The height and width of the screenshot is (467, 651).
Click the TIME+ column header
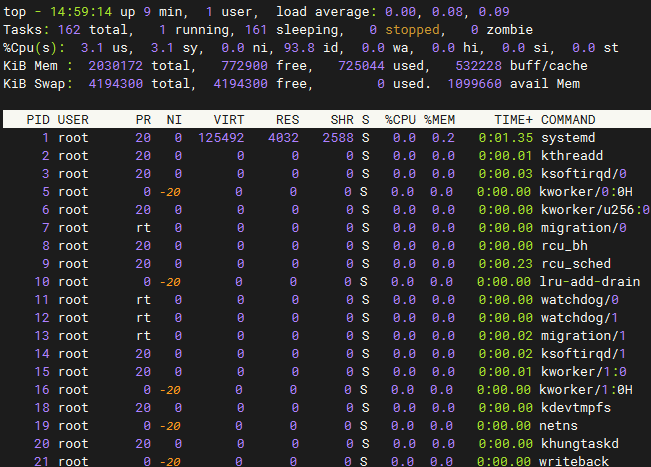point(513,120)
